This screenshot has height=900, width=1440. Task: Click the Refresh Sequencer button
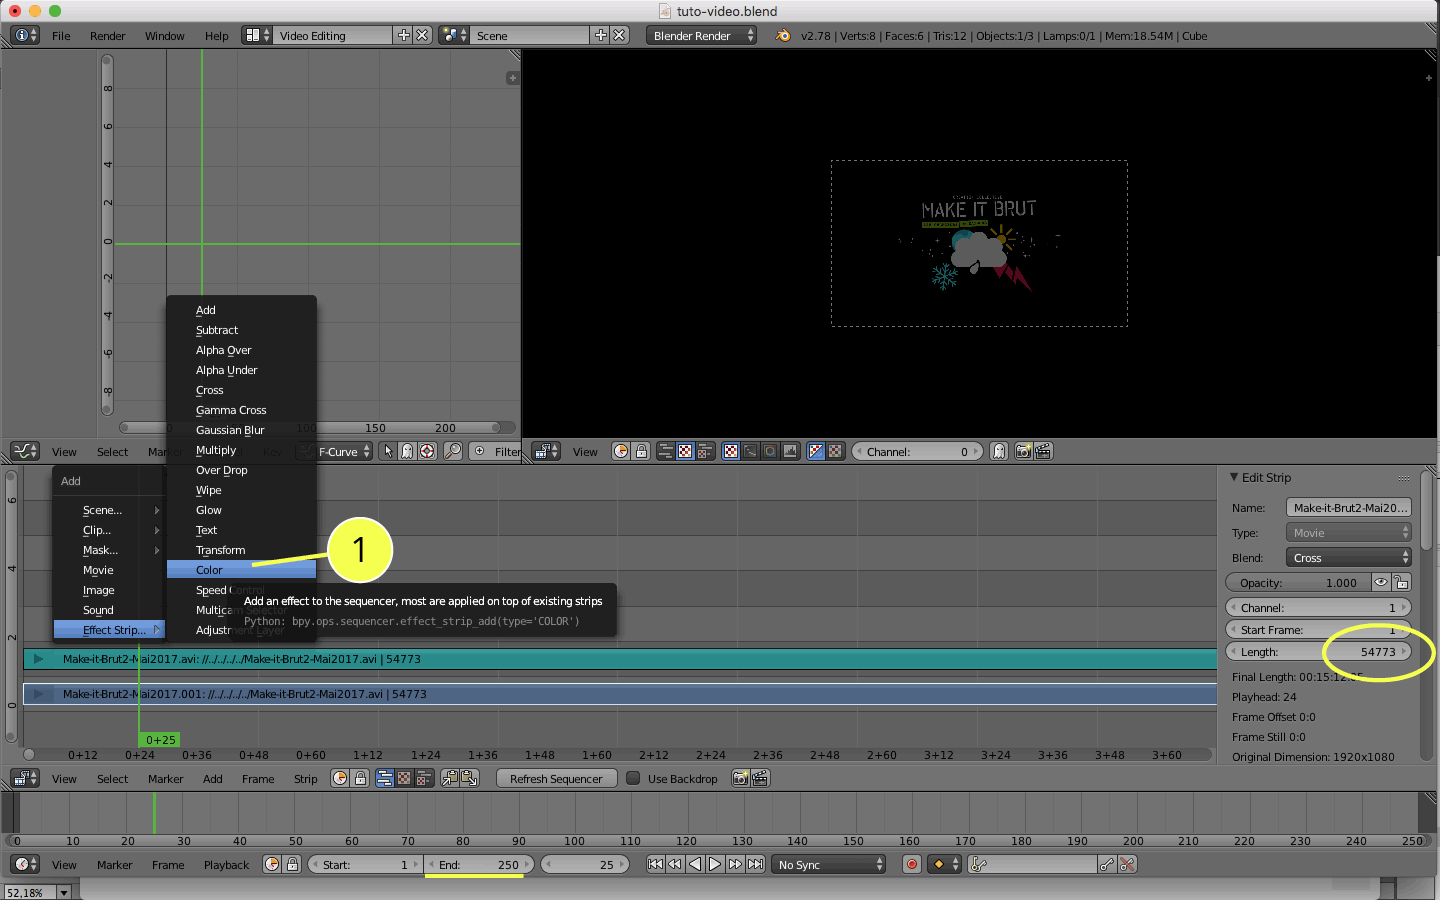click(x=556, y=778)
